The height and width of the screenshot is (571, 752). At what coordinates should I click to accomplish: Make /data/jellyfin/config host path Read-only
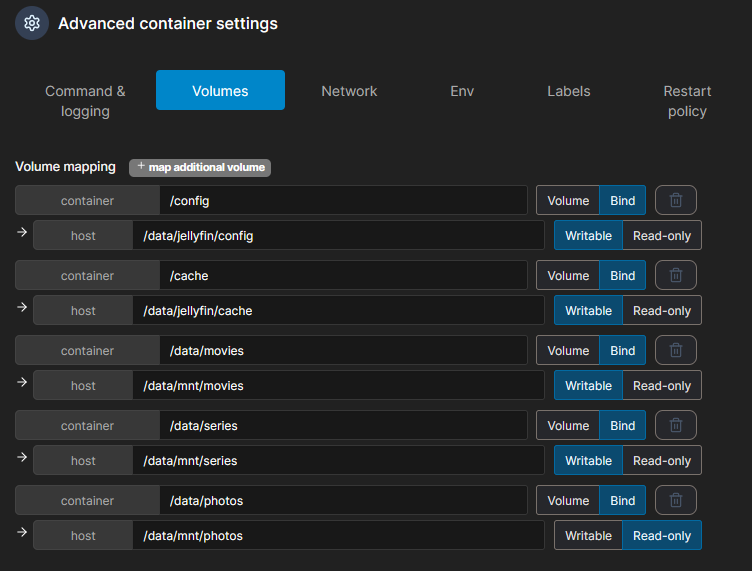pos(661,235)
